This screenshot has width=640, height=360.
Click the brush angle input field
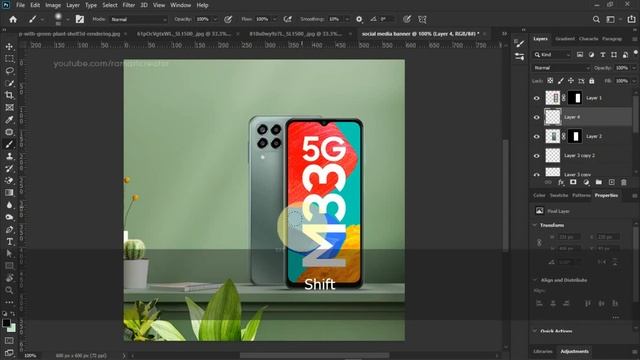click(386, 19)
